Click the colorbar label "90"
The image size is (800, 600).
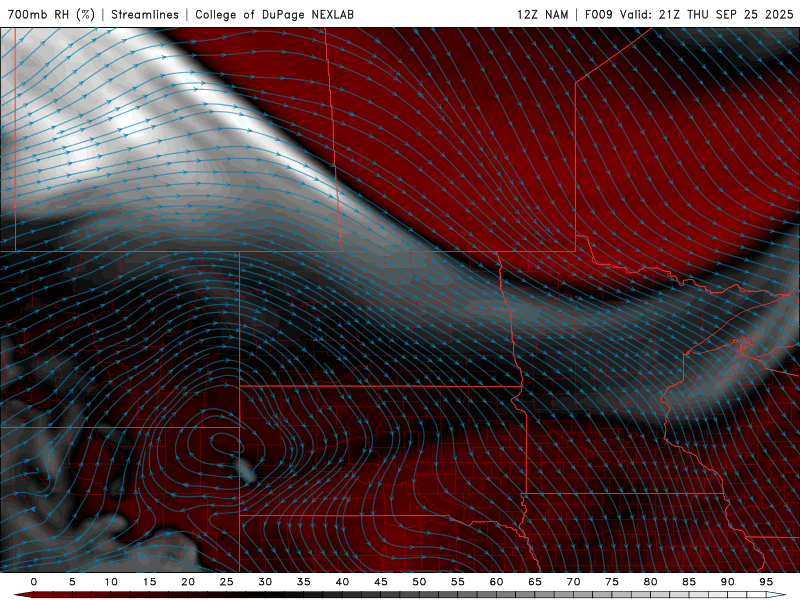click(x=728, y=582)
